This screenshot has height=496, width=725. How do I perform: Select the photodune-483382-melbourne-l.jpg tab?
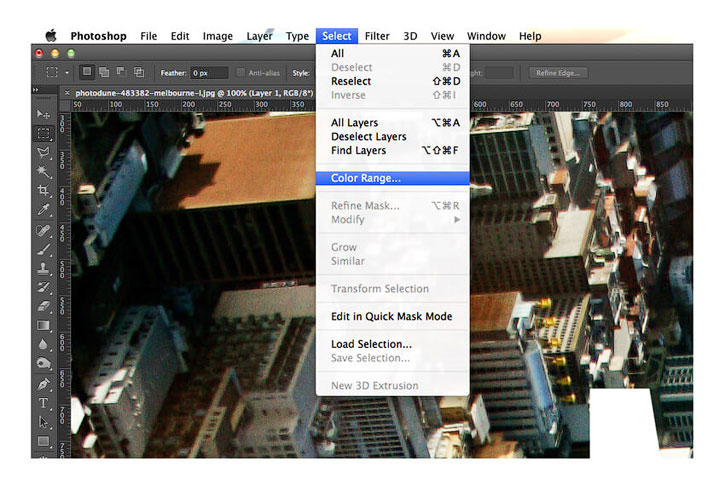194,93
